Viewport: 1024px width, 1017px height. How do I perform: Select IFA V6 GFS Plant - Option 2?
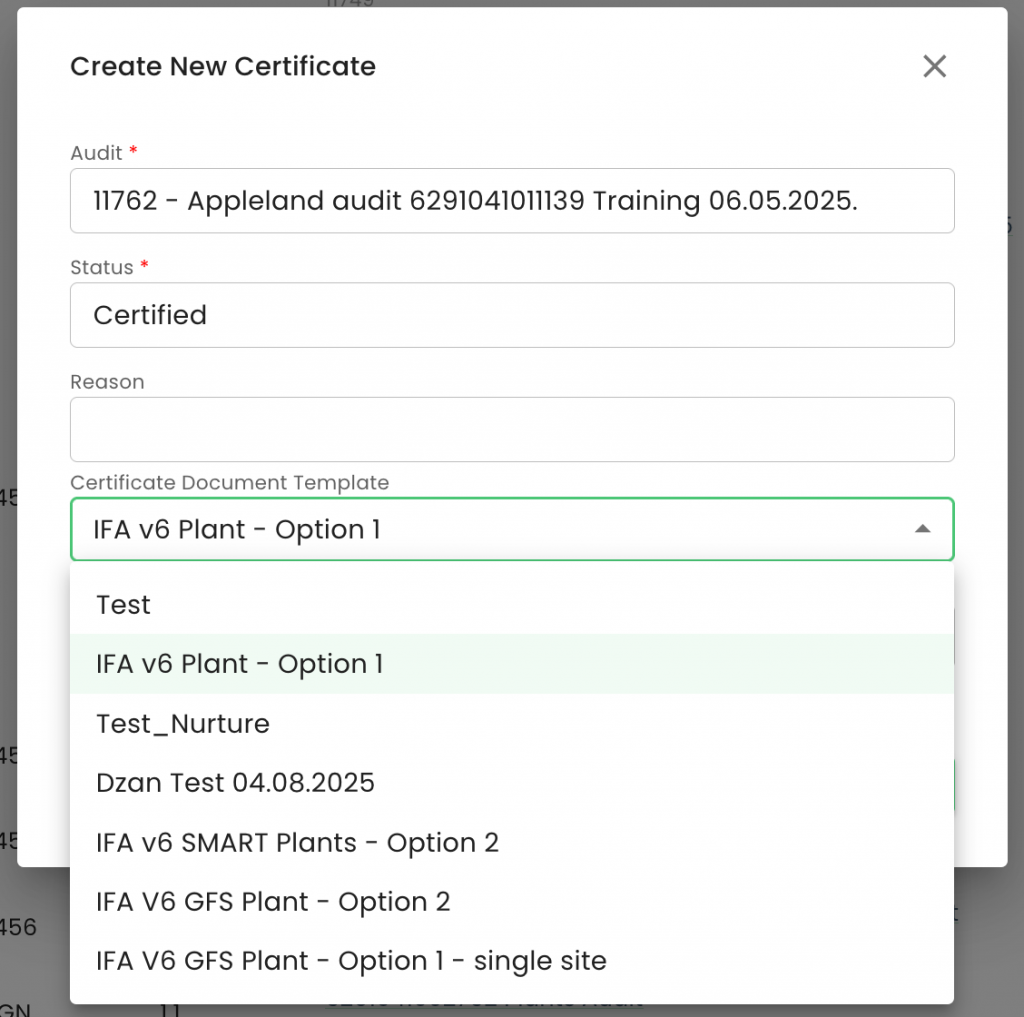click(273, 902)
